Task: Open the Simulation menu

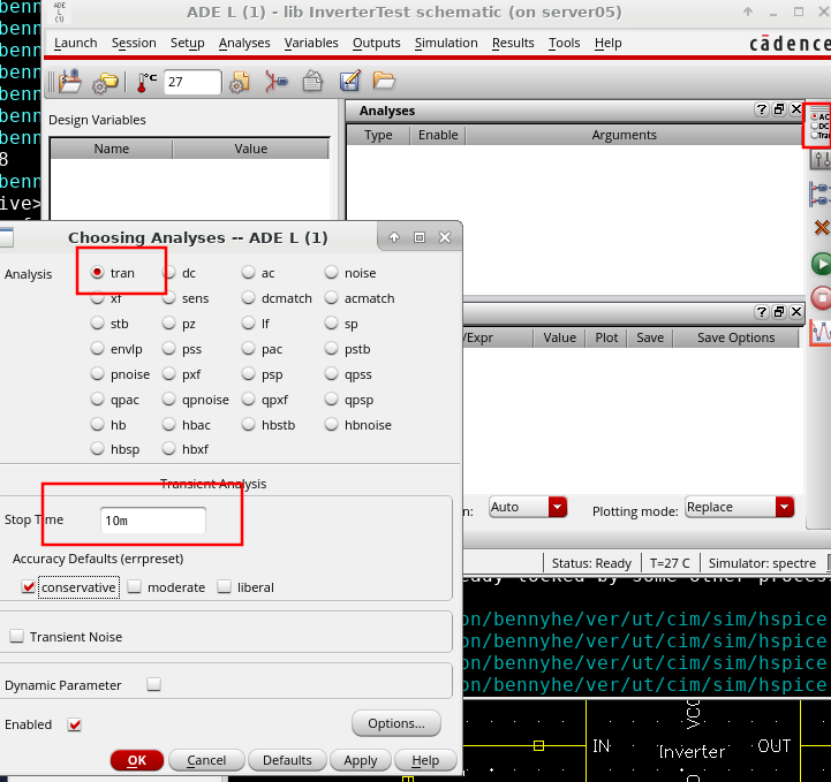Action: pyautogui.click(x=446, y=43)
